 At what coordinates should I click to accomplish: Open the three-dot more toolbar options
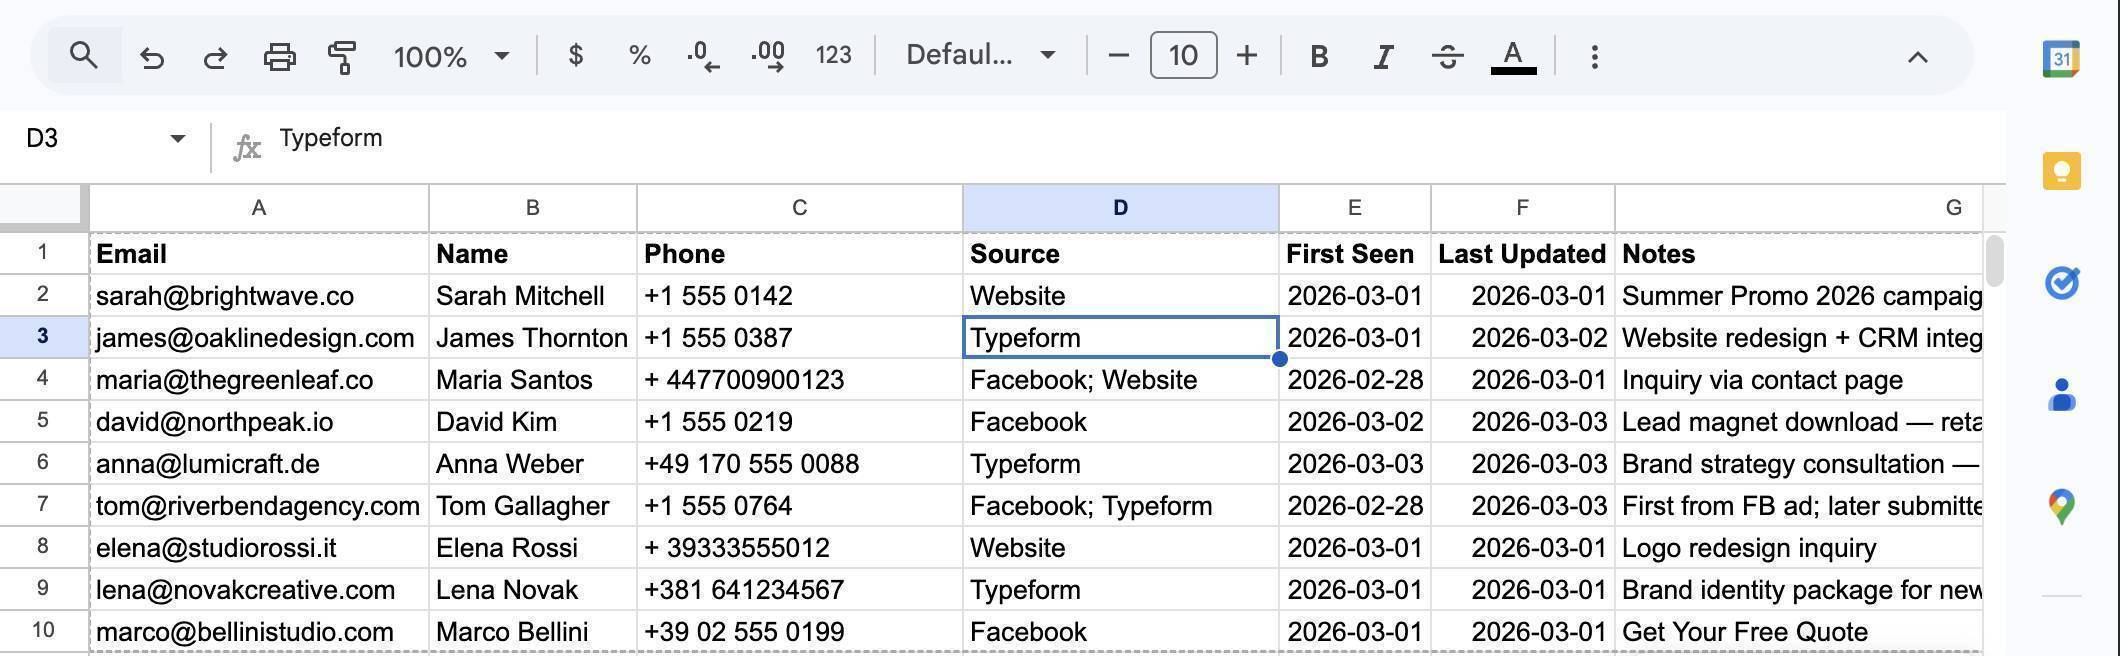tap(1594, 56)
